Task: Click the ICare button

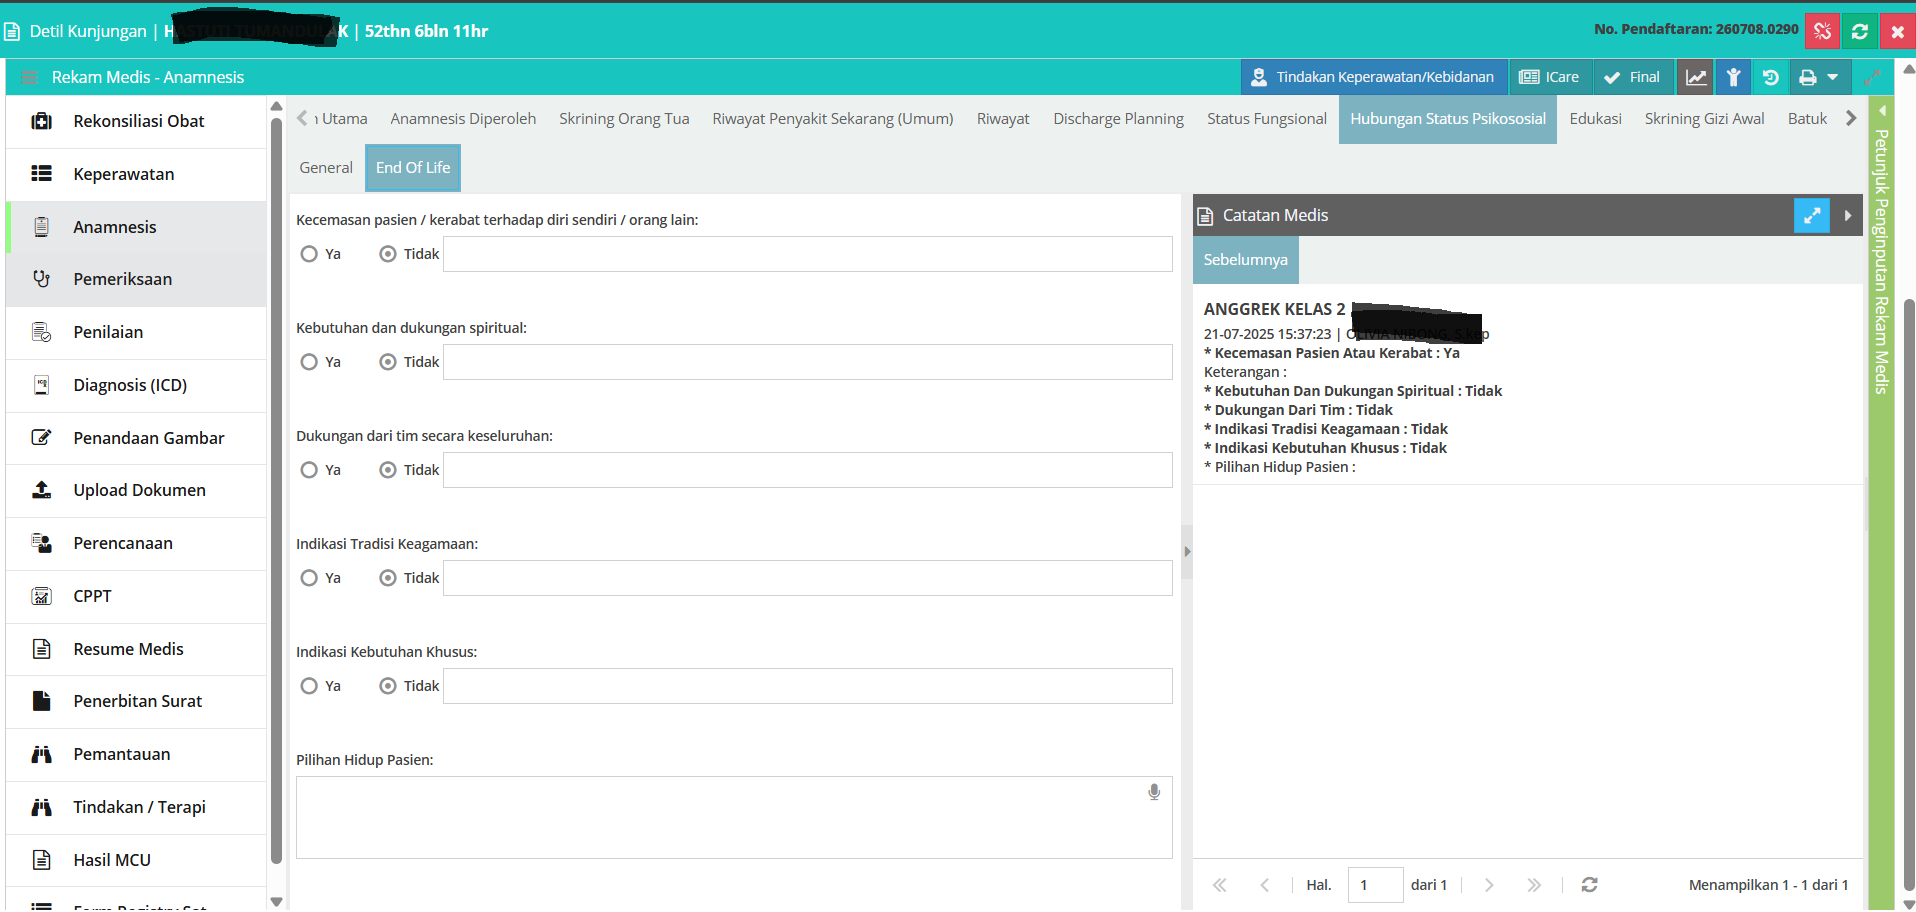Action: pyautogui.click(x=1549, y=77)
